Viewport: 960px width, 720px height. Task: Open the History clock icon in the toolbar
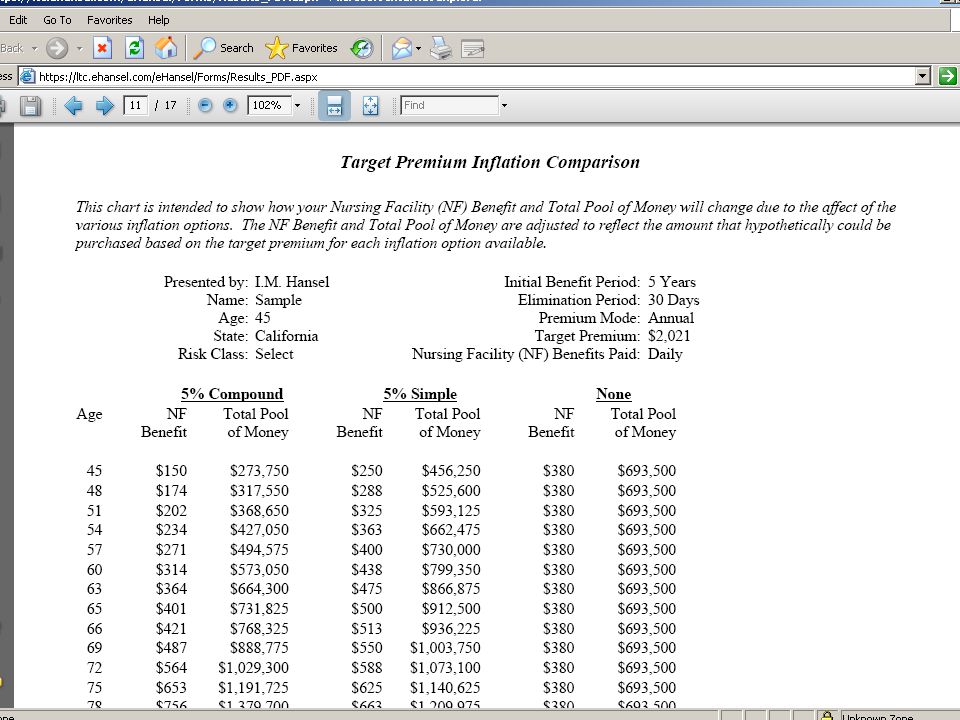[362, 48]
